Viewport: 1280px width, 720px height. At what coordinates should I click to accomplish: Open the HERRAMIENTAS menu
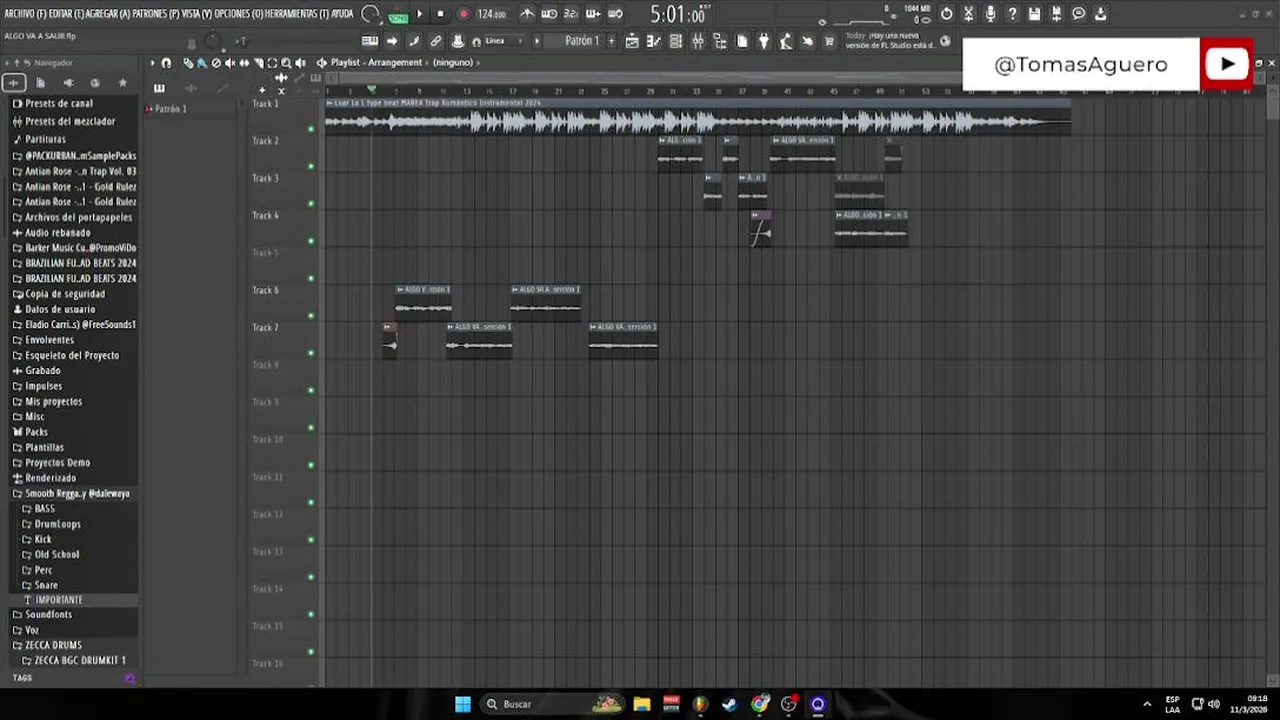[x=296, y=14]
